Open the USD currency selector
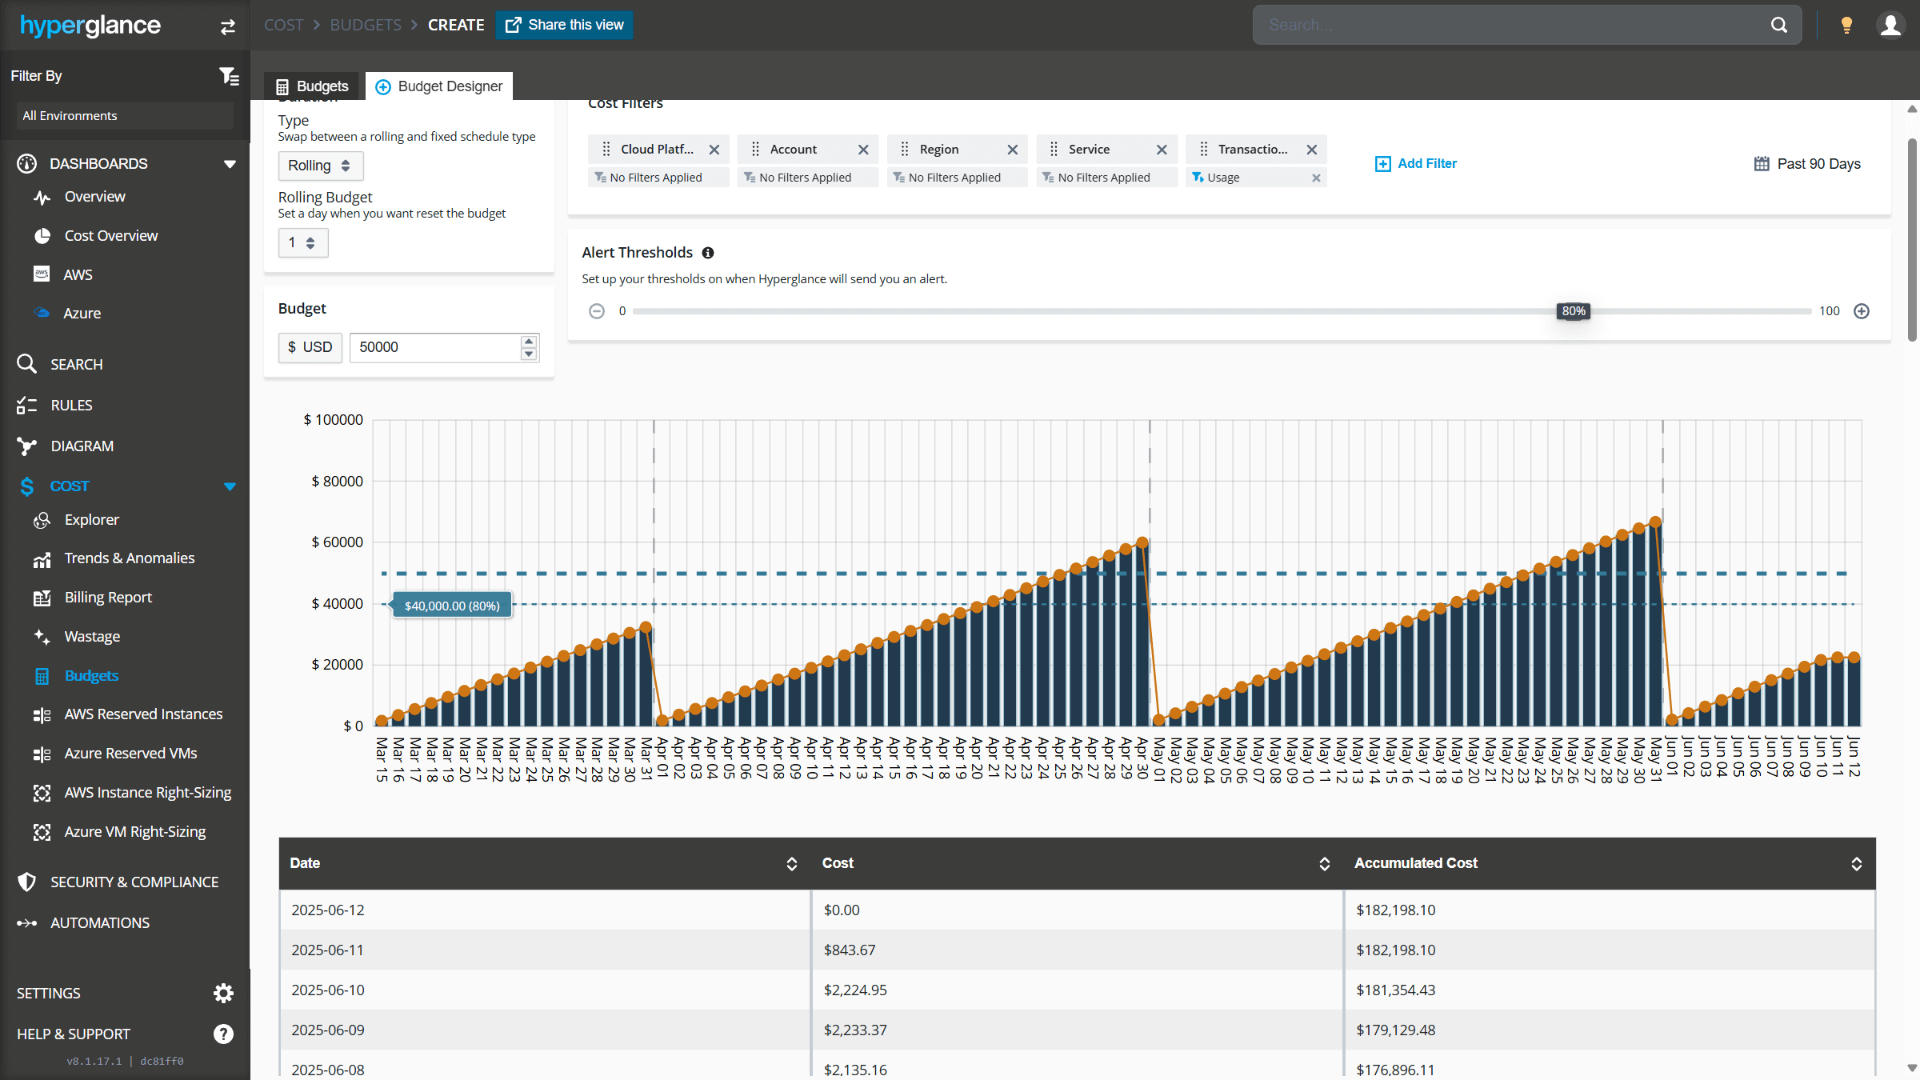The width and height of the screenshot is (1920, 1080). pyautogui.click(x=310, y=347)
